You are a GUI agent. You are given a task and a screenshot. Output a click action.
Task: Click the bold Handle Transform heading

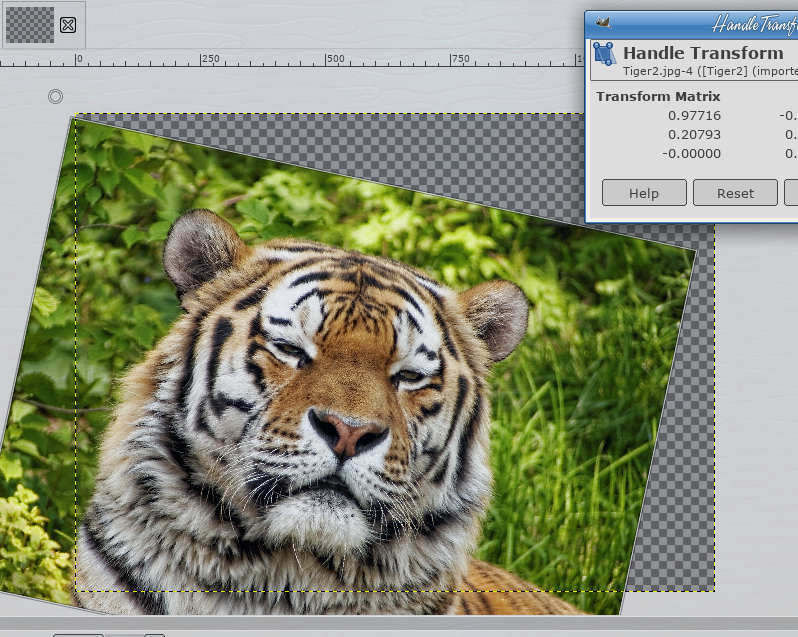click(703, 53)
